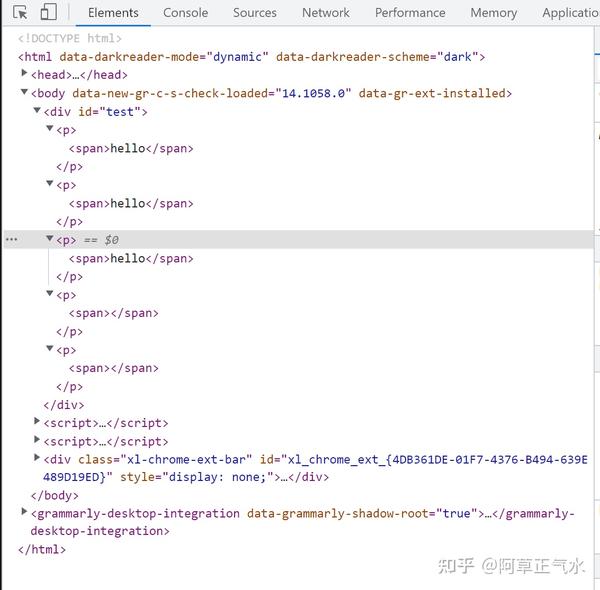
Task: Click the "dark" scheme attribute value
Action: [458, 57]
